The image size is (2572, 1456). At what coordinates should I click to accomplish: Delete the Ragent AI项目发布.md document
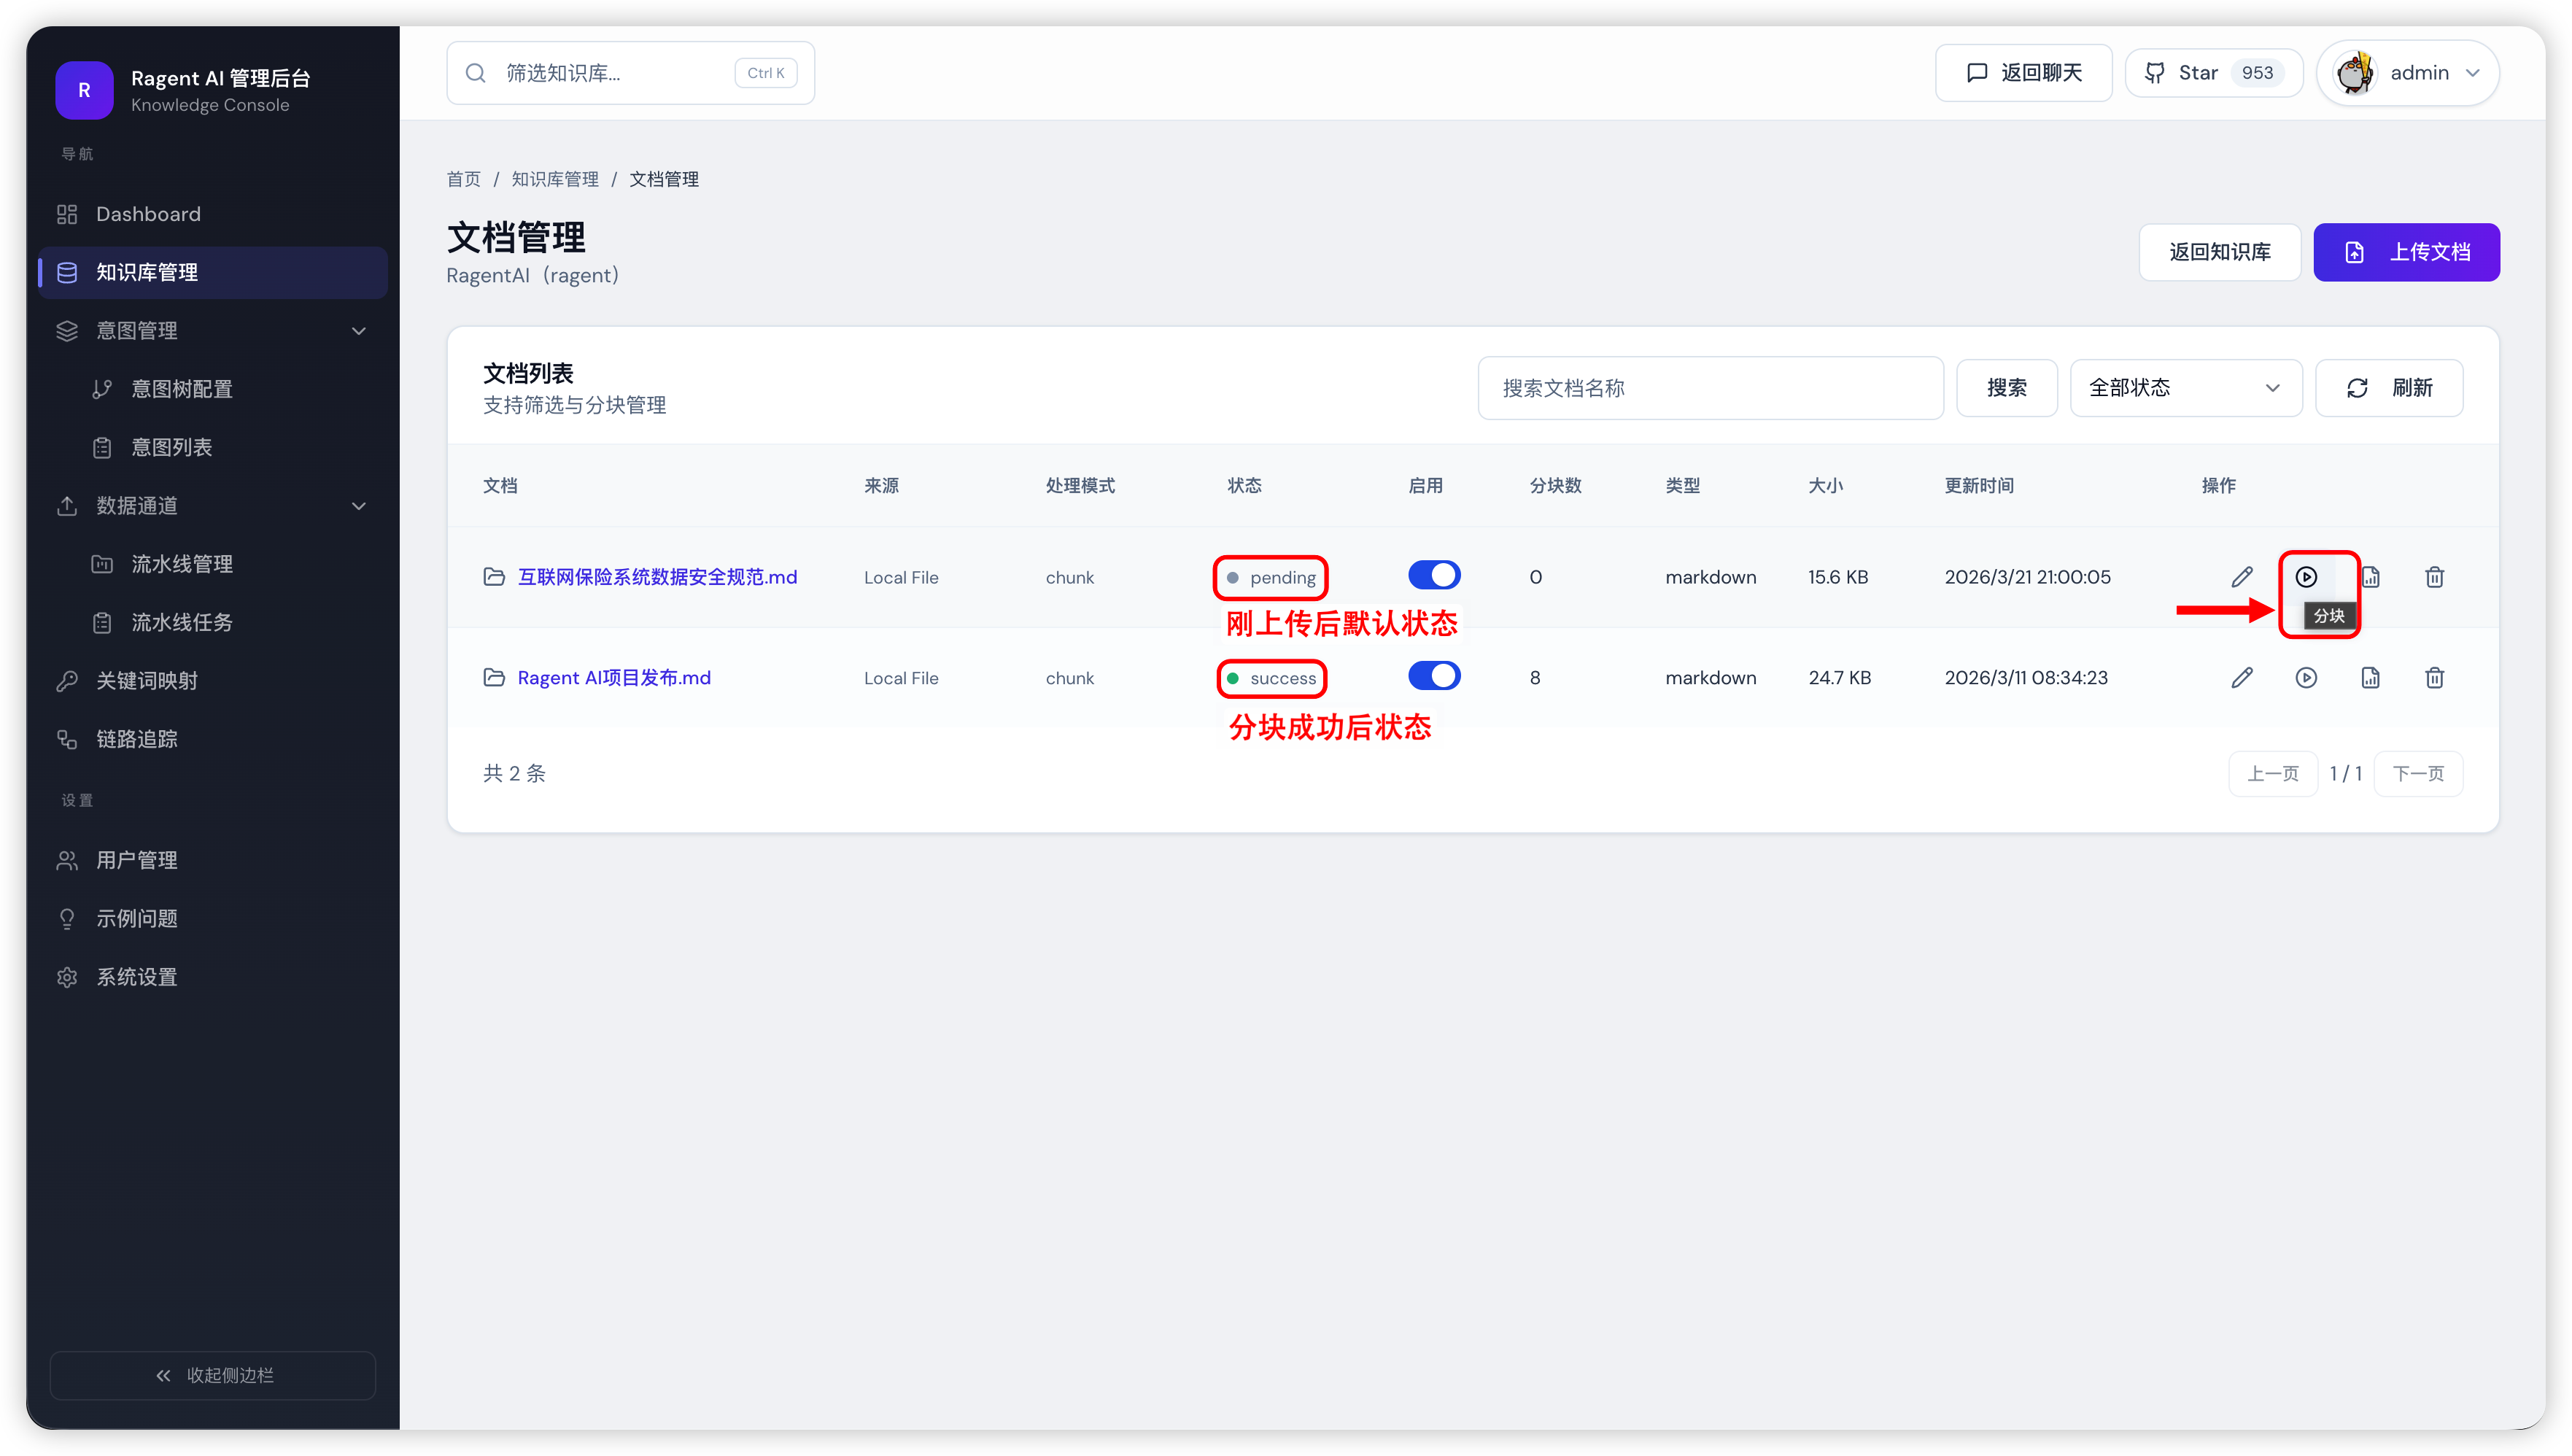[2434, 678]
